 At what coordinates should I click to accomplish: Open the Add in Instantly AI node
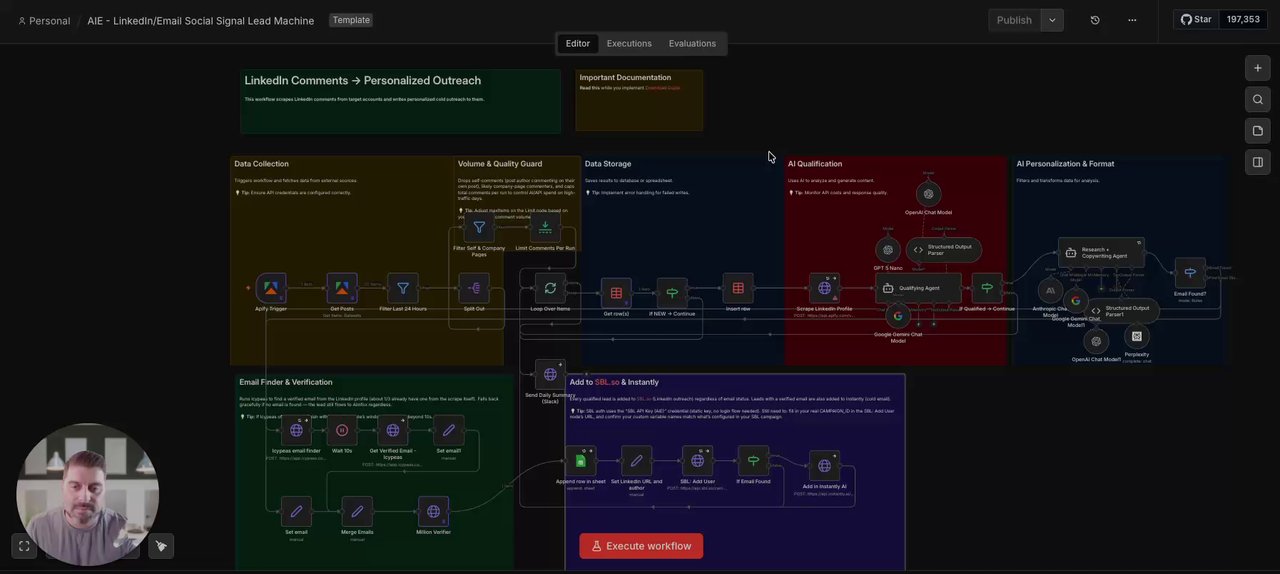point(824,466)
